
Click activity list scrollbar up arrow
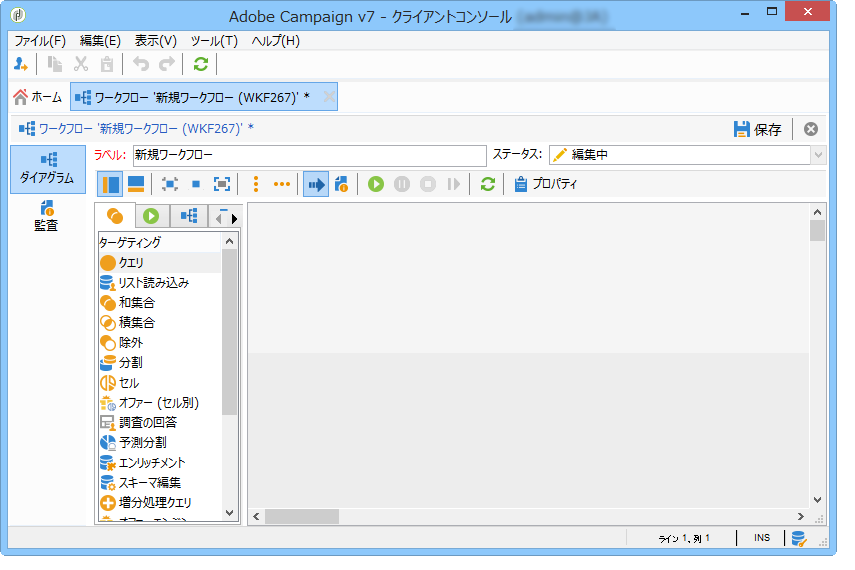[230, 241]
